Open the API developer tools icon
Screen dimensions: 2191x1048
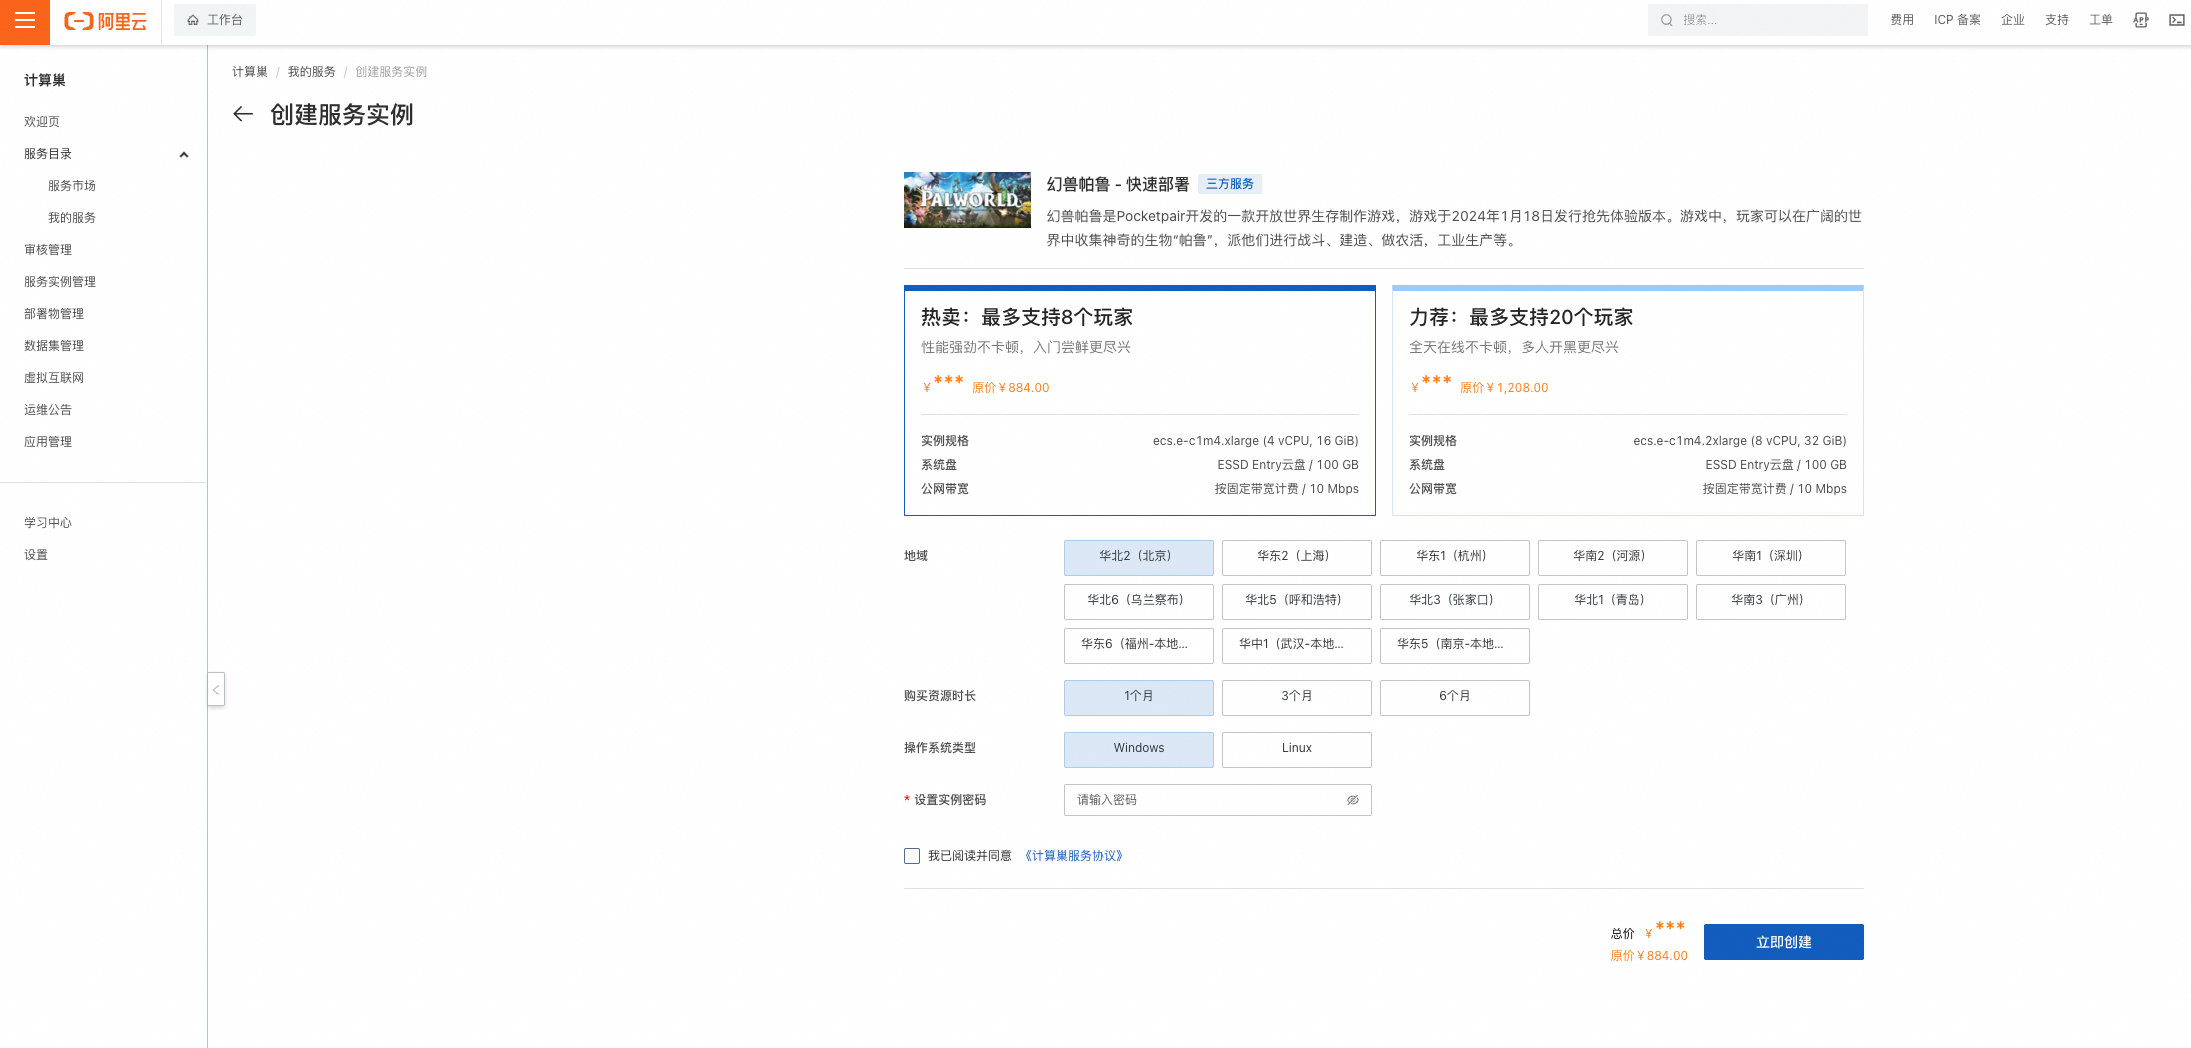pos(2140,20)
